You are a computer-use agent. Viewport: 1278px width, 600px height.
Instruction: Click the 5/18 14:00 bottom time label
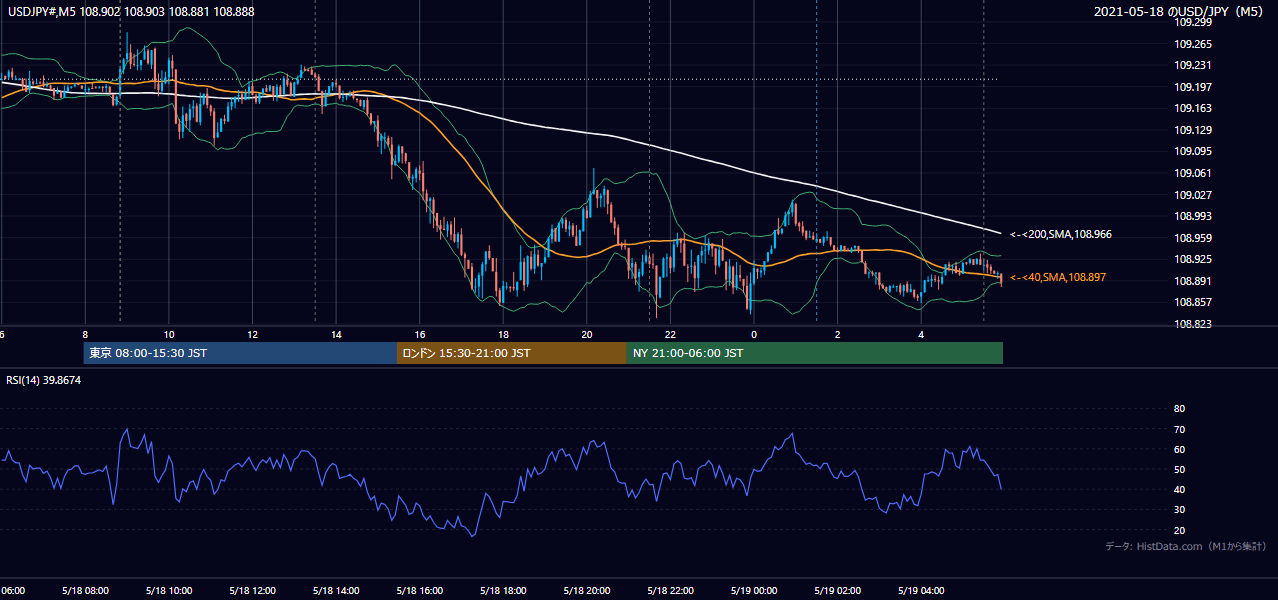tap(334, 591)
